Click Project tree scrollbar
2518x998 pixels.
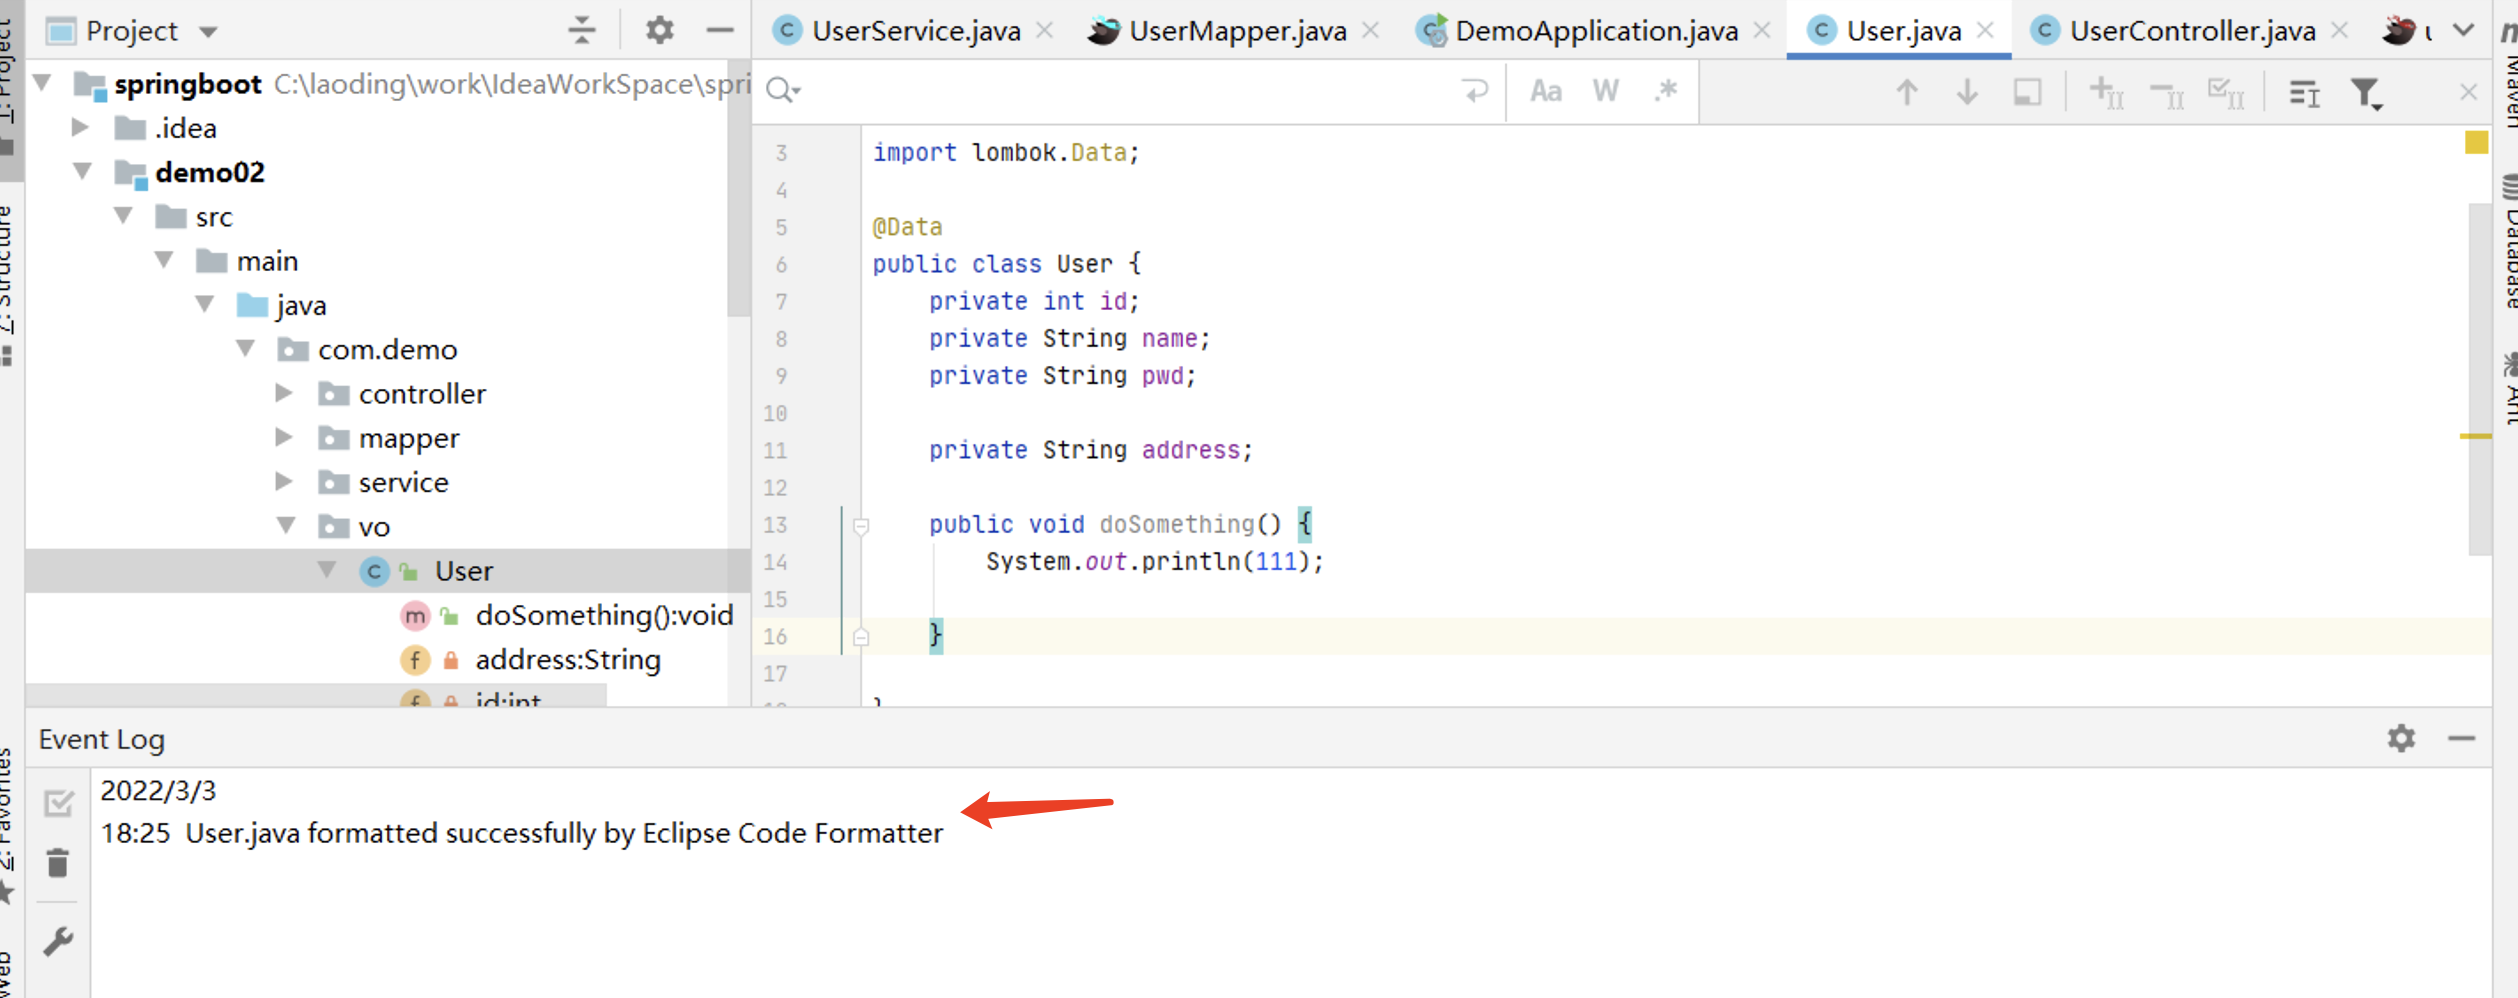click(x=739, y=190)
